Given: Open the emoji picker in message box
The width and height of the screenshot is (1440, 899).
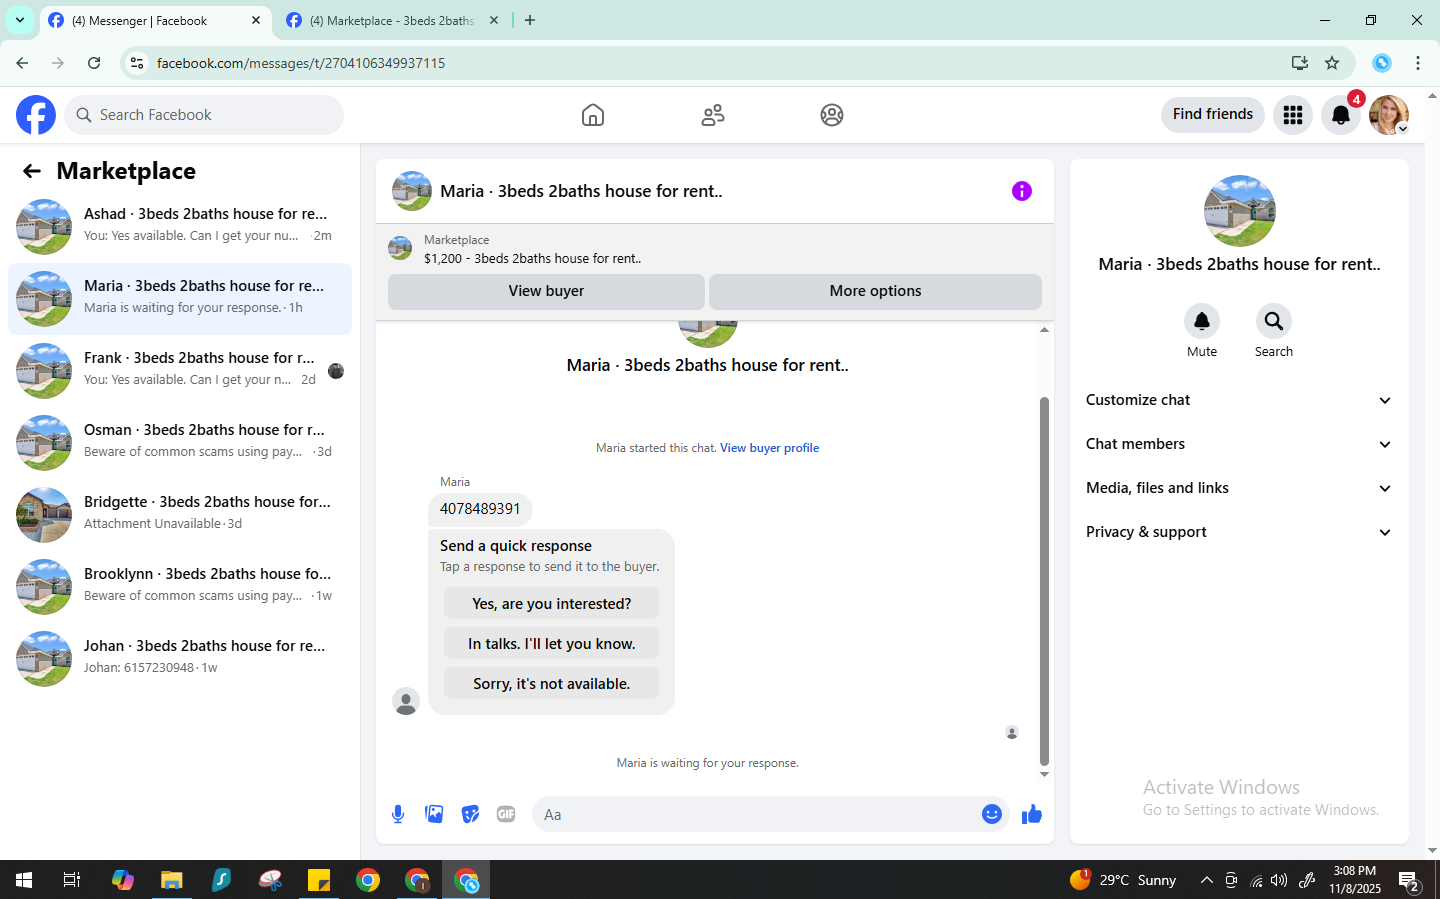Looking at the screenshot, I should pos(992,814).
